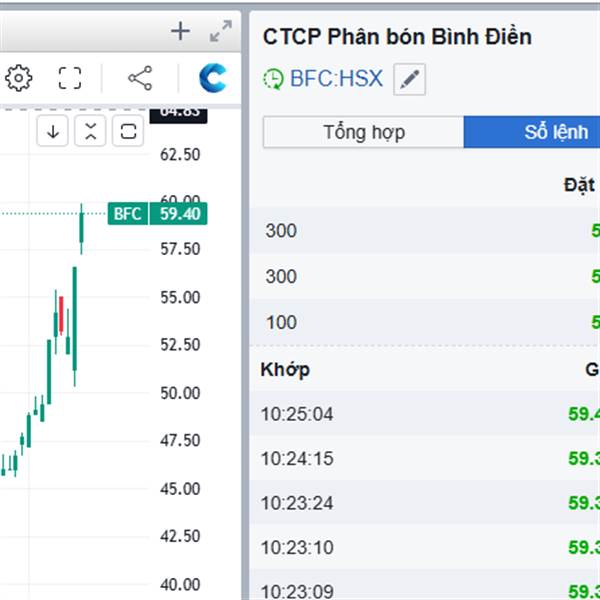
Task: Select matched trade at 10:24:15
Action: pyautogui.click(x=425, y=458)
